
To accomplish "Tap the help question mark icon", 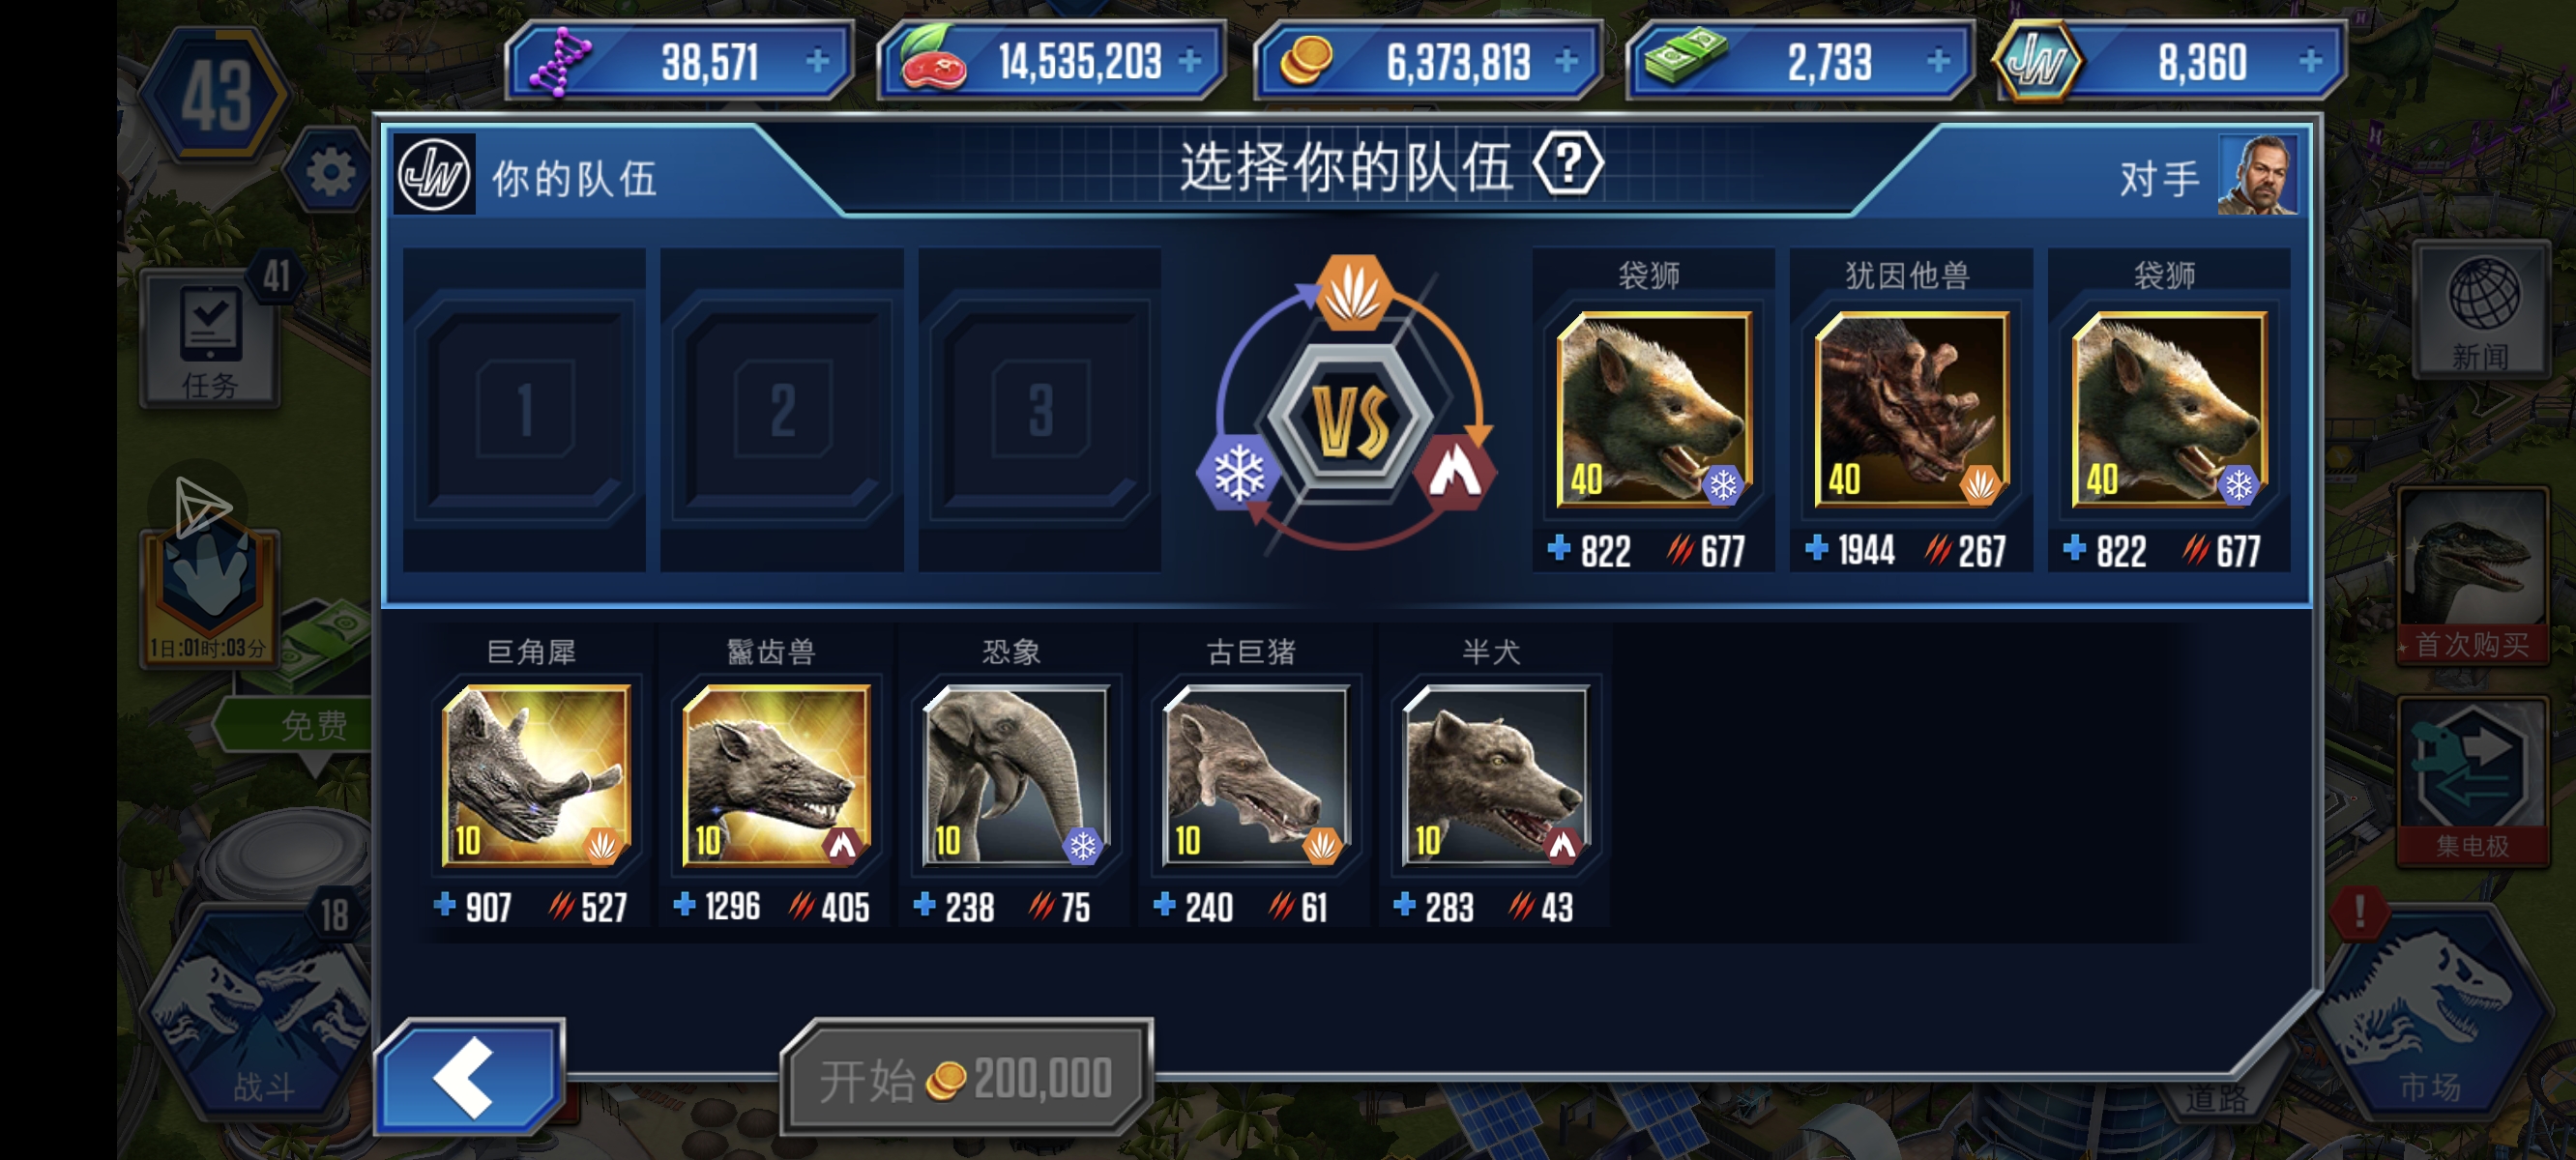I will pos(1568,164).
